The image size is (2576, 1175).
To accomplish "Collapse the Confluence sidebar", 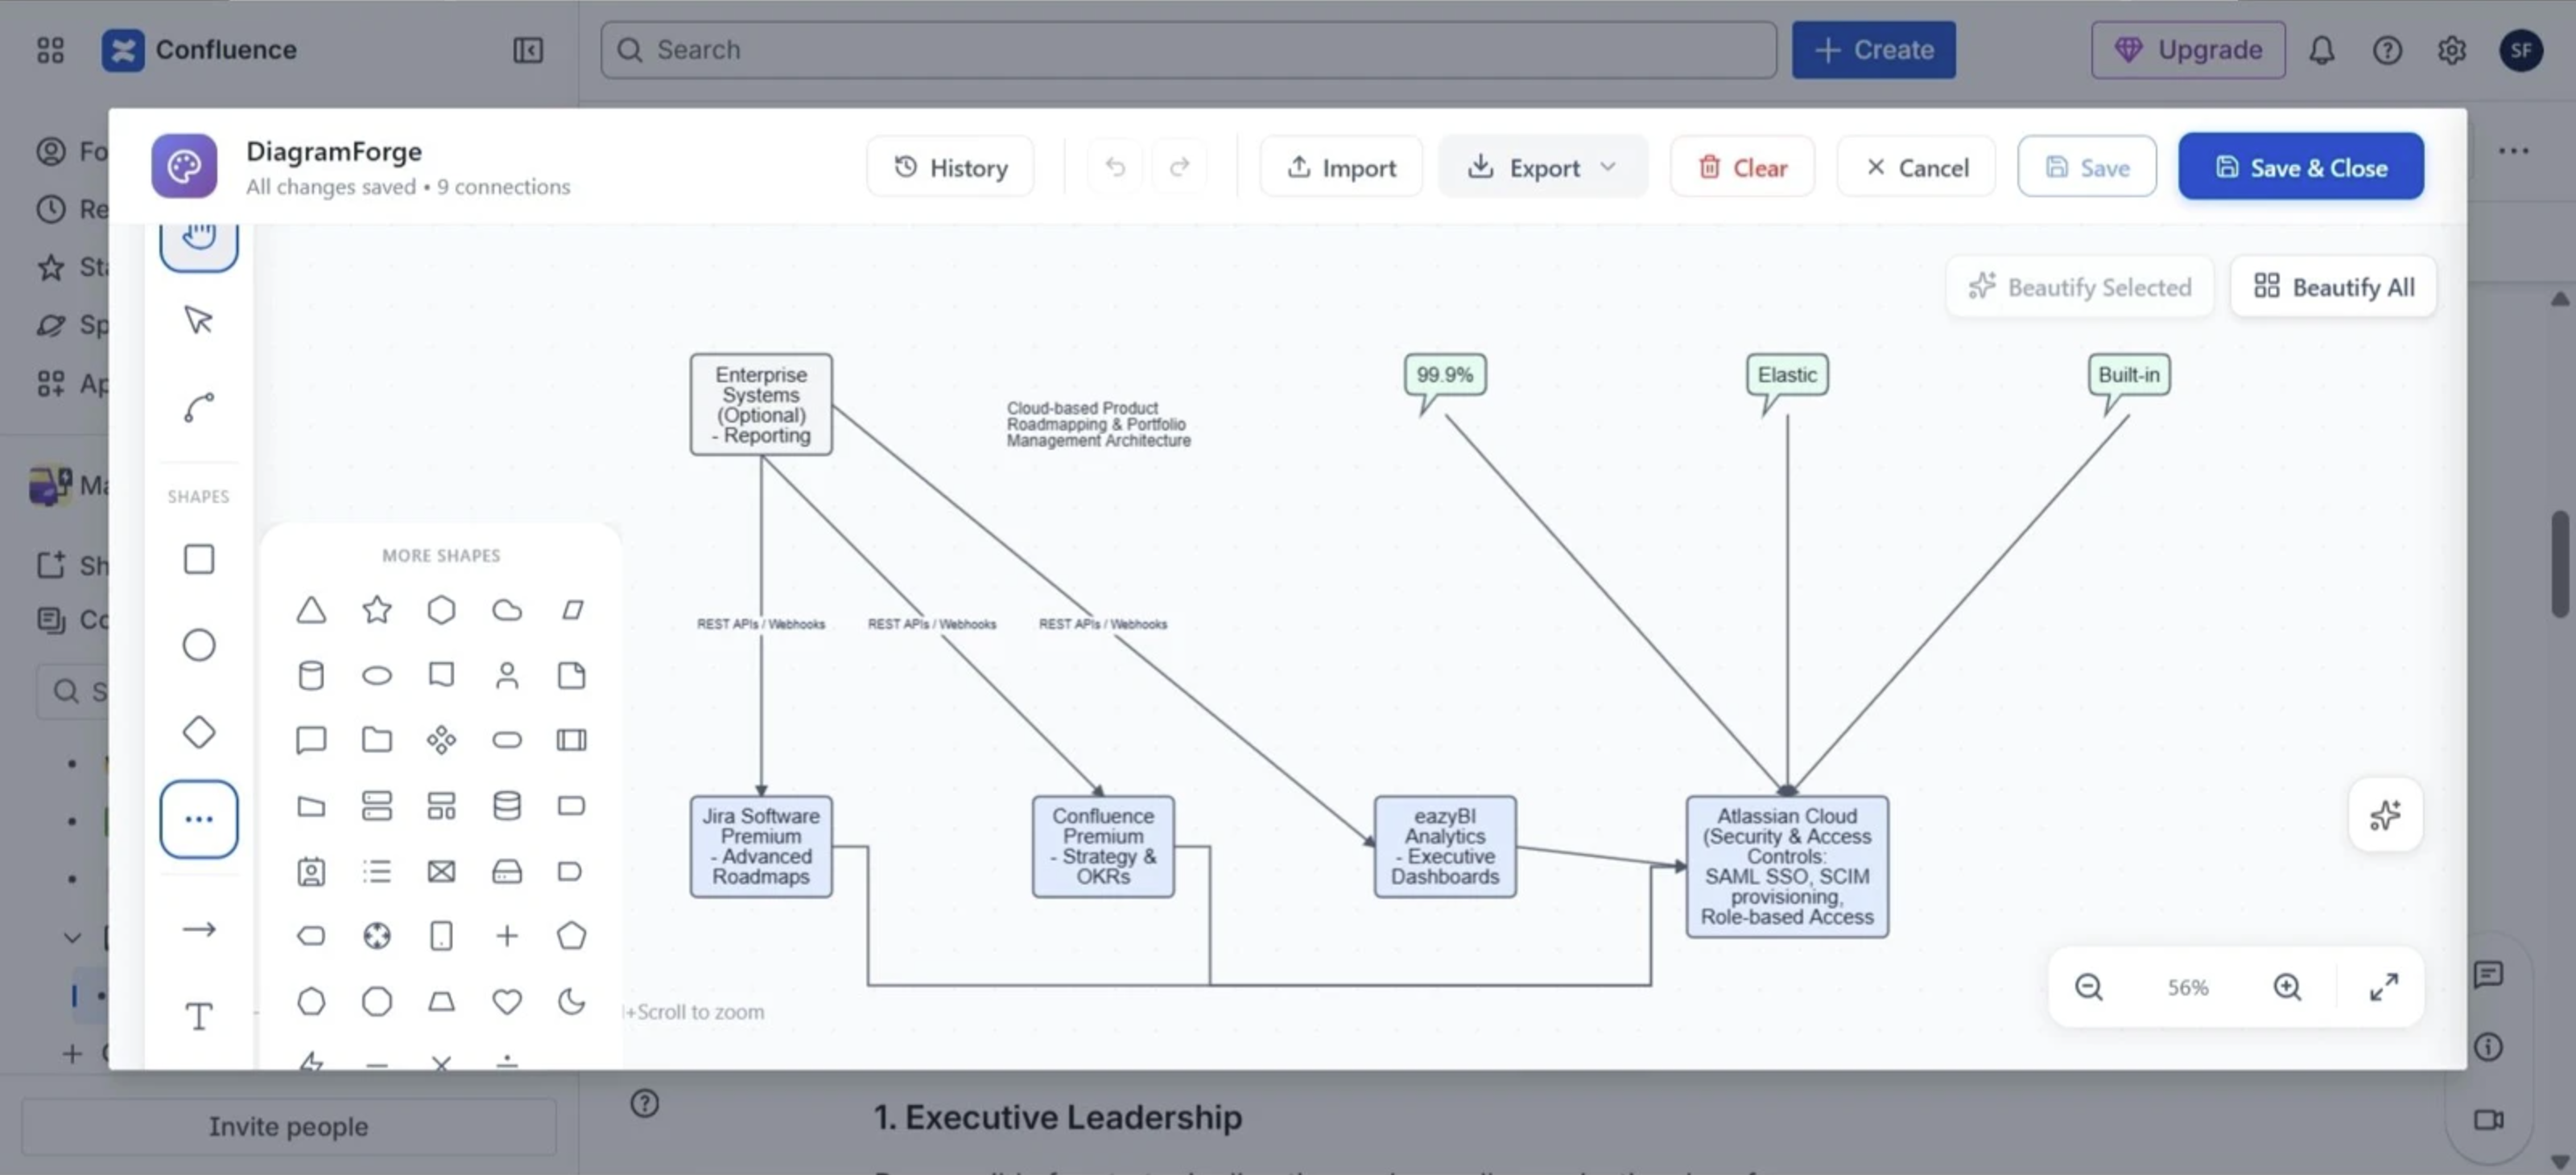I will (x=528, y=50).
